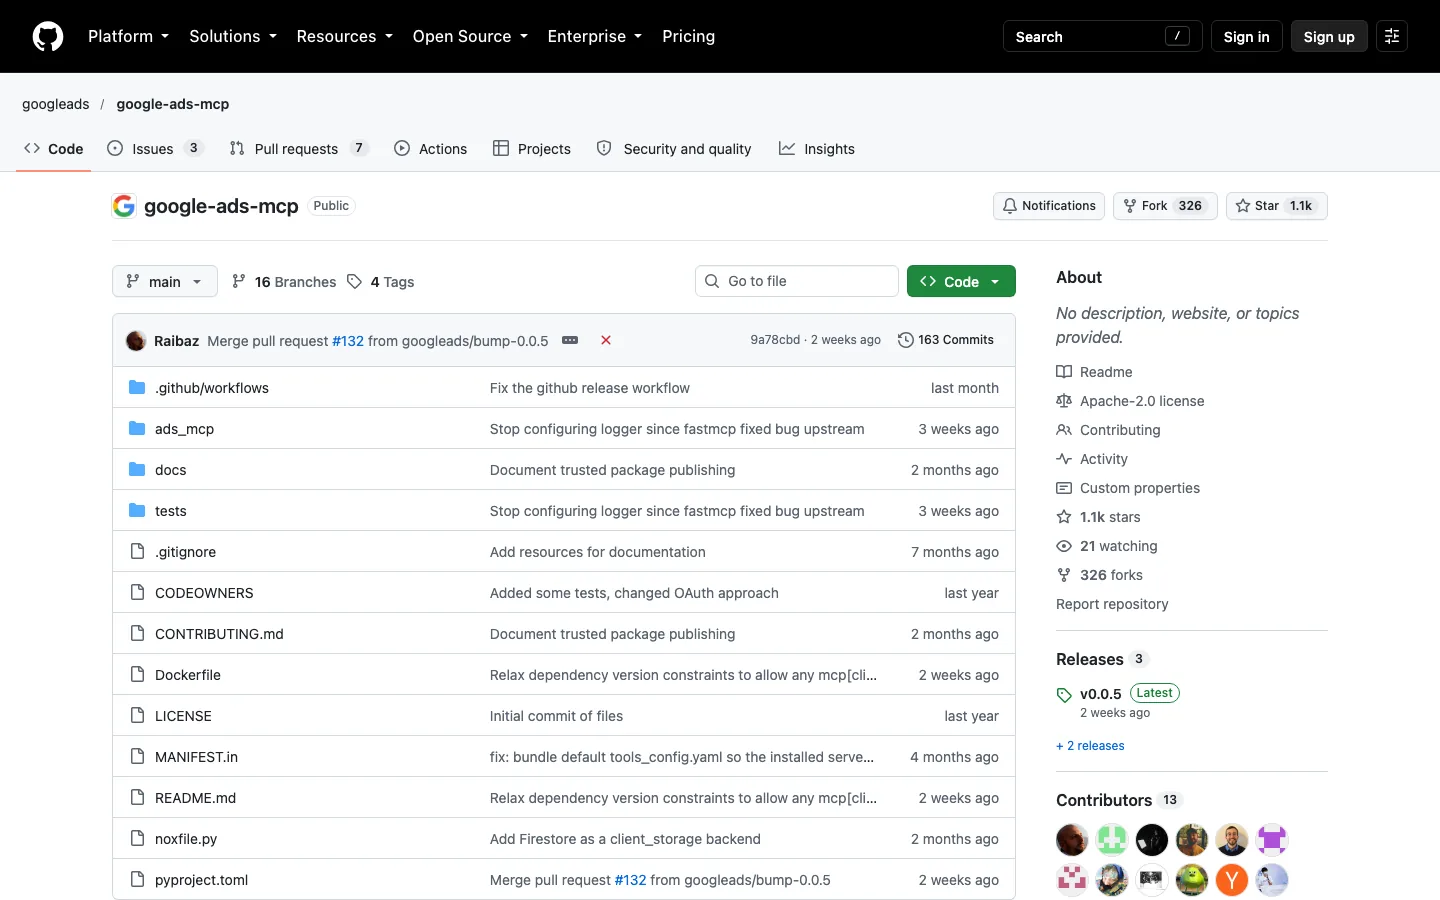This screenshot has height=900, width=1440.
Task: Open the Apache-2.0 license link
Action: 1131,401
